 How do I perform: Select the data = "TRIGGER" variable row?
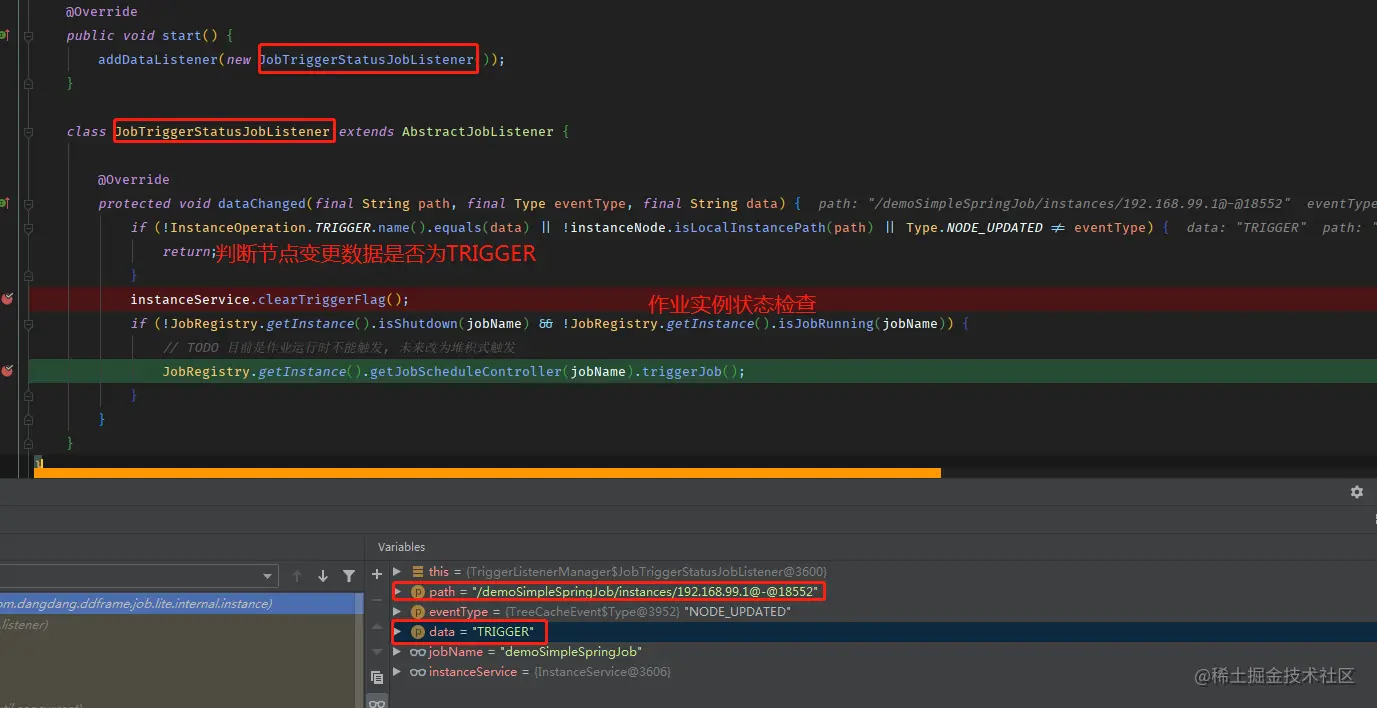tap(884, 632)
